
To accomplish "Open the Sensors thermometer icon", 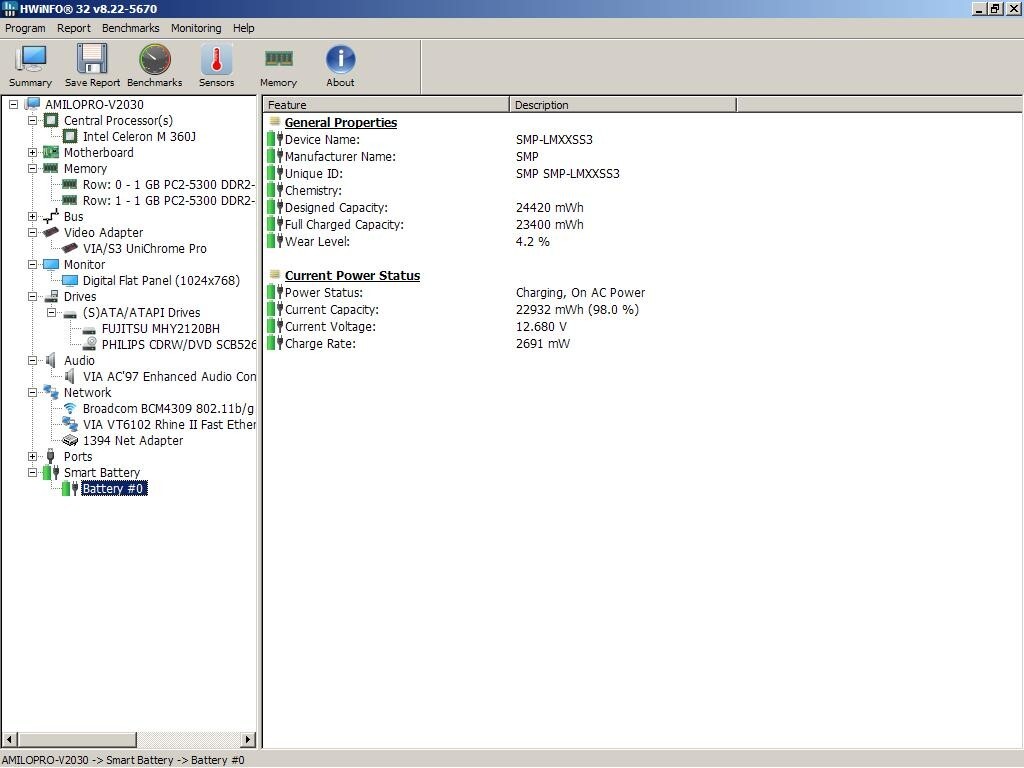I will tap(216, 59).
